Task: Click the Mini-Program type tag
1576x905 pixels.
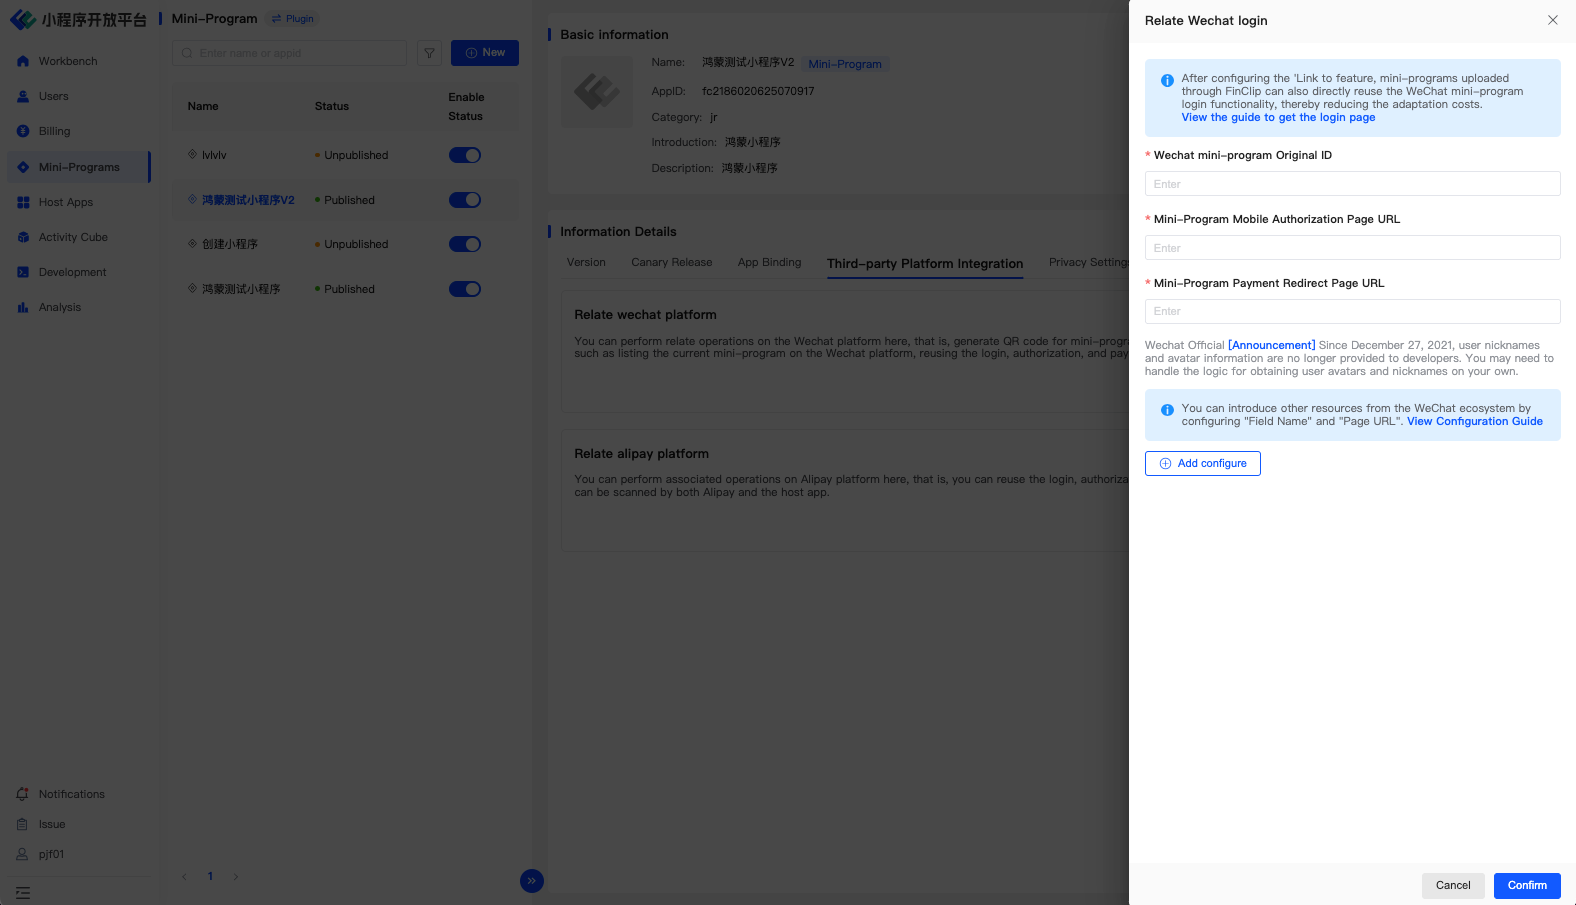Action: (x=845, y=64)
